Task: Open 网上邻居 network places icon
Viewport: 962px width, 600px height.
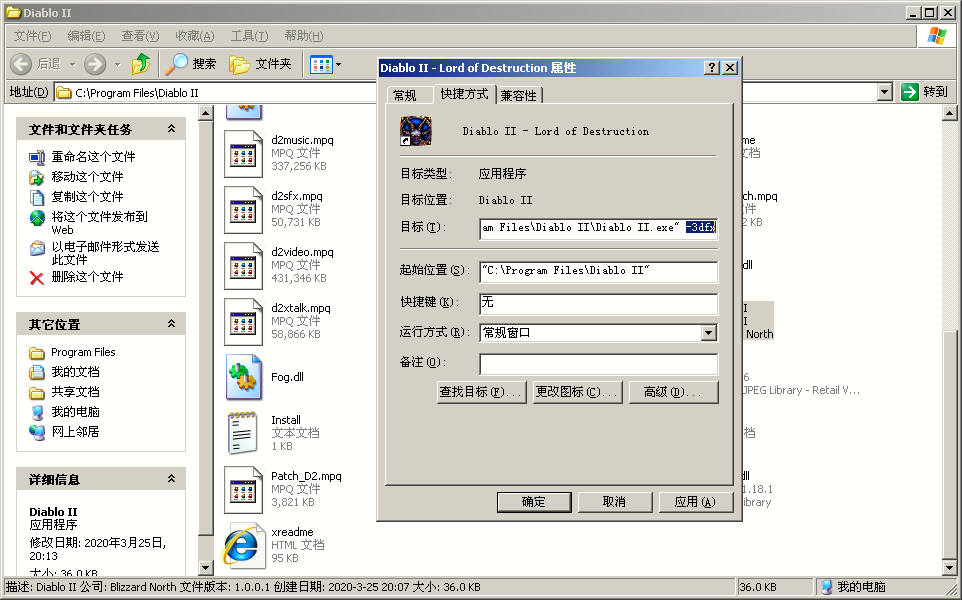Action: pos(37,433)
